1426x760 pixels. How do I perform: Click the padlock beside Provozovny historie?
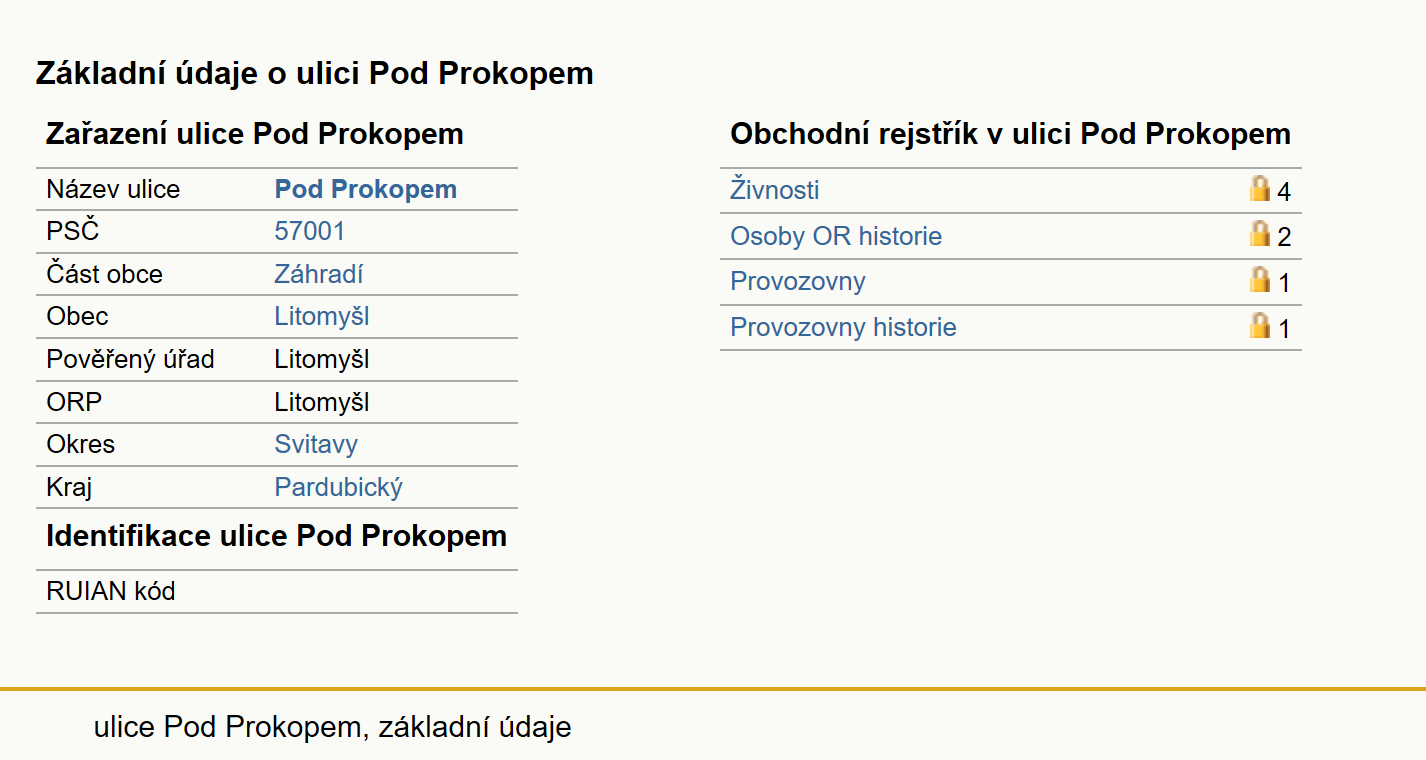coord(1260,325)
